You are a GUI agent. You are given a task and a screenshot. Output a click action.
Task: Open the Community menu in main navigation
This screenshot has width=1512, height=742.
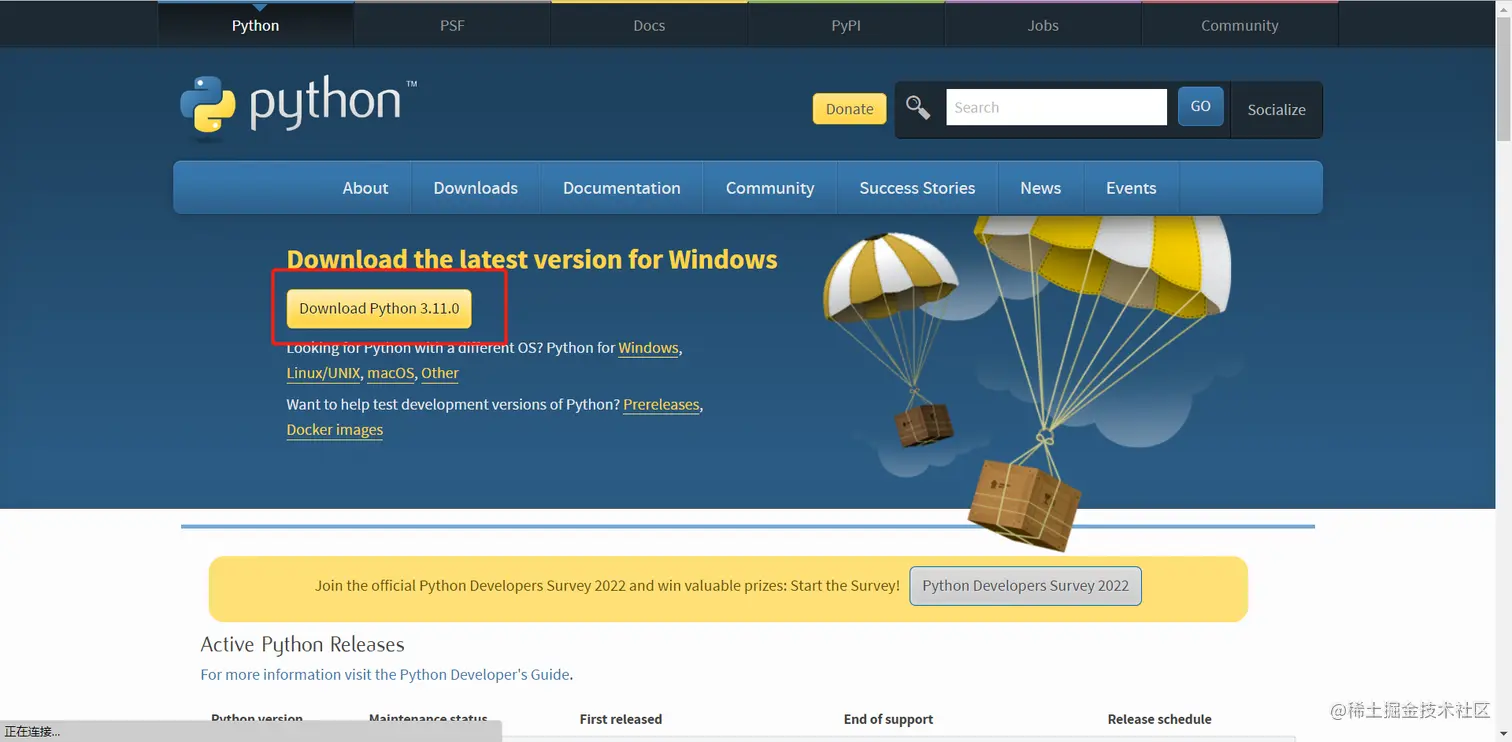click(770, 188)
